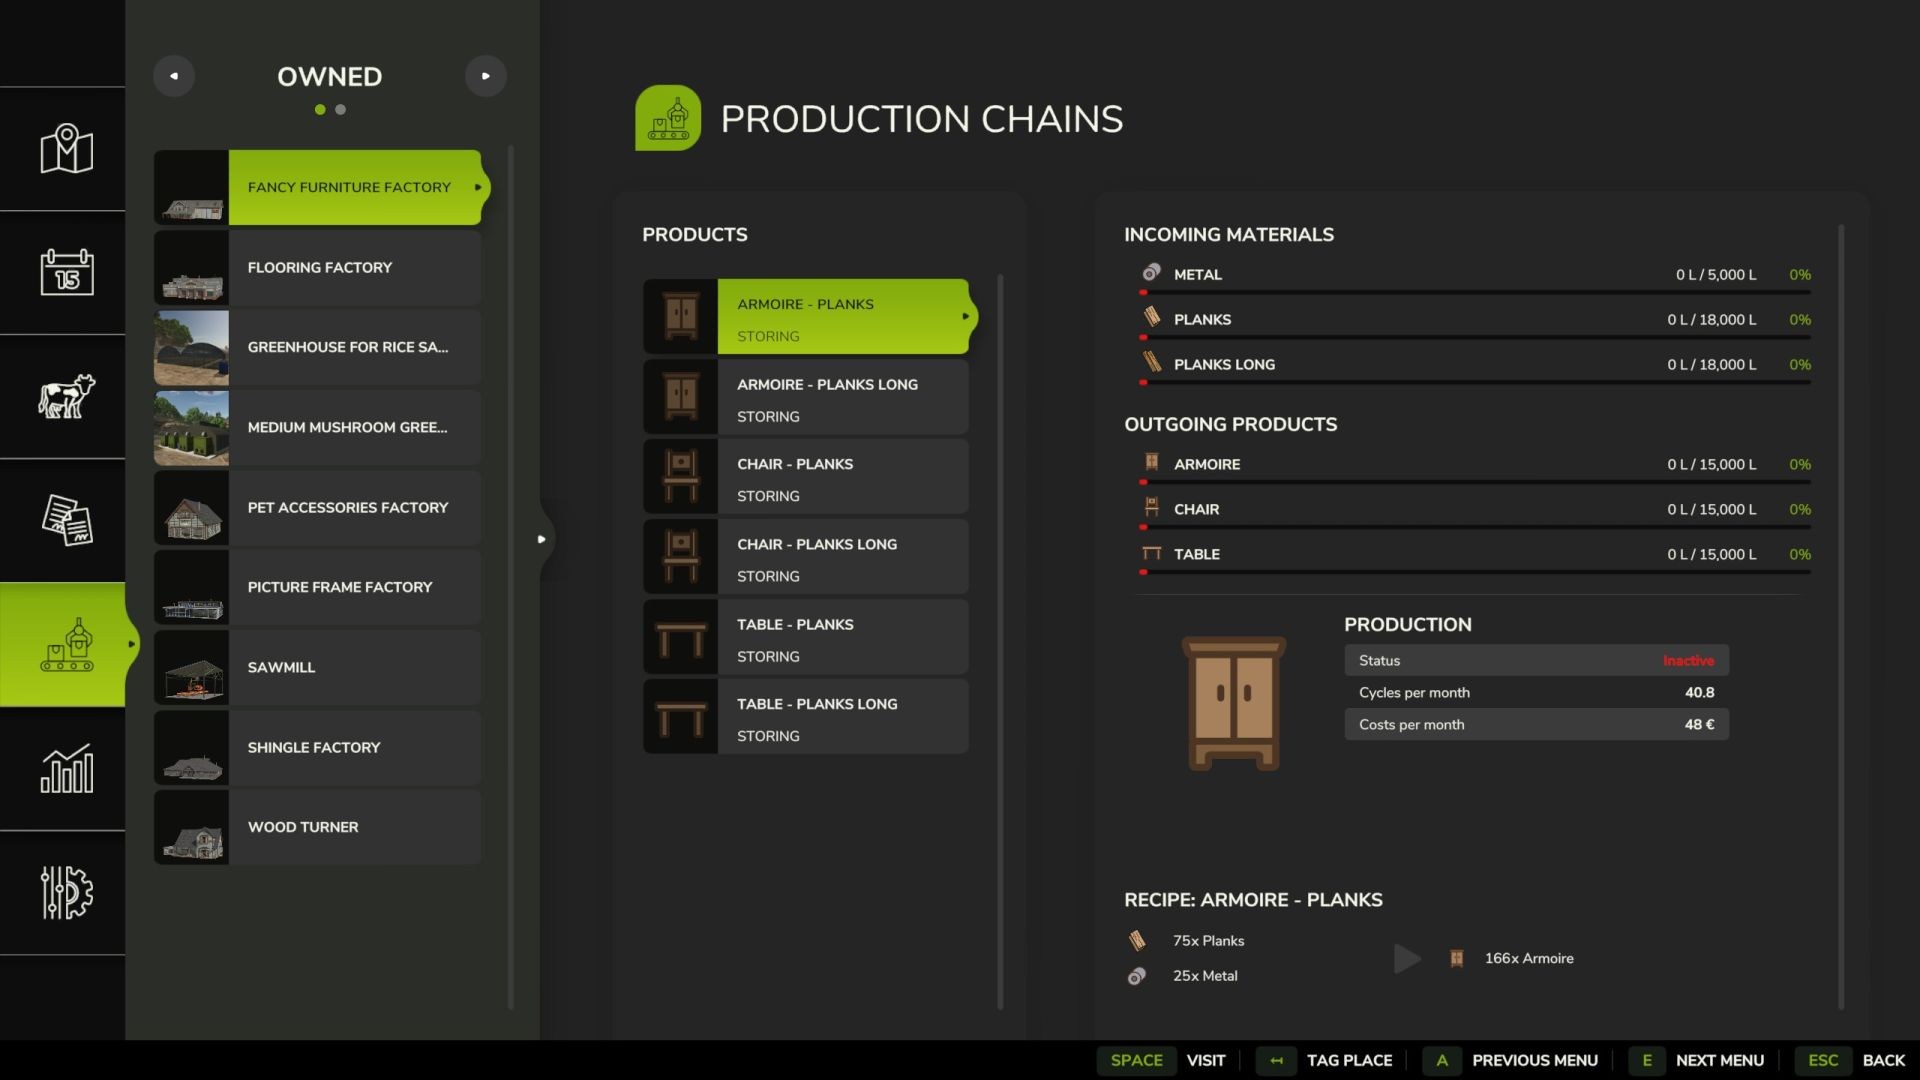Viewport: 1920px width, 1080px height.
Task: Open the map icon in sidebar
Action: pyautogui.click(x=66, y=149)
